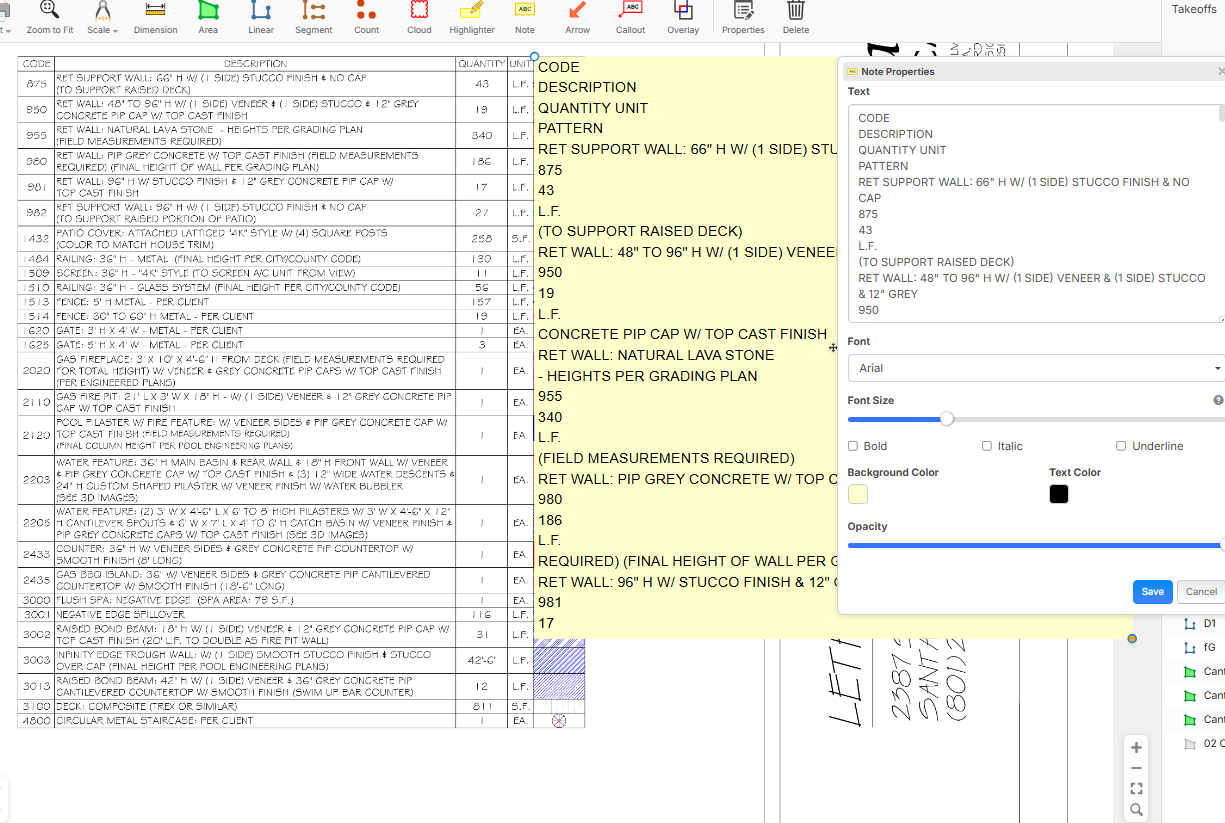Image resolution: width=1225 pixels, height=823 pixels.
Task: Open the Properties toolbar item
Action: [x=743, y=17]
